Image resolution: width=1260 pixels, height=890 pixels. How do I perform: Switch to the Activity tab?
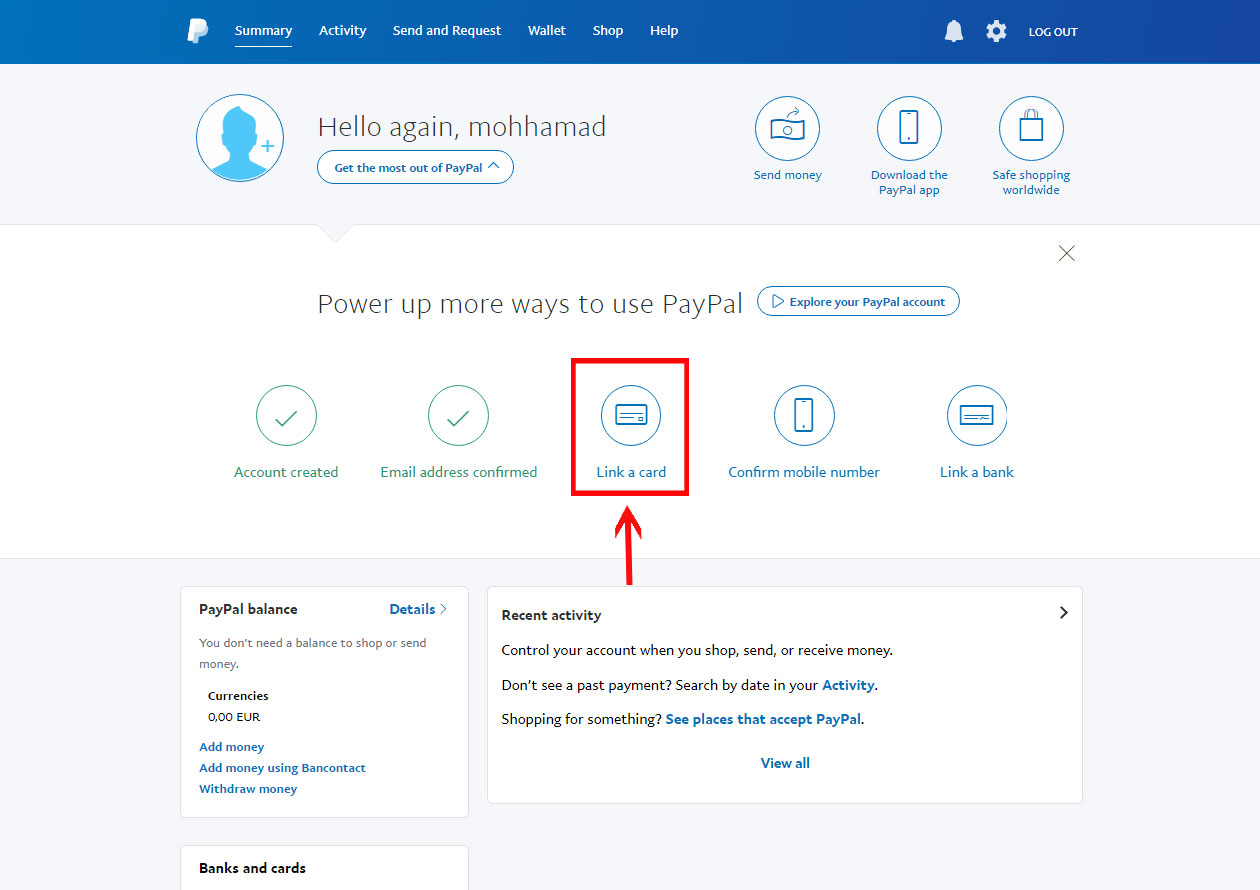[x=342, y=30]
